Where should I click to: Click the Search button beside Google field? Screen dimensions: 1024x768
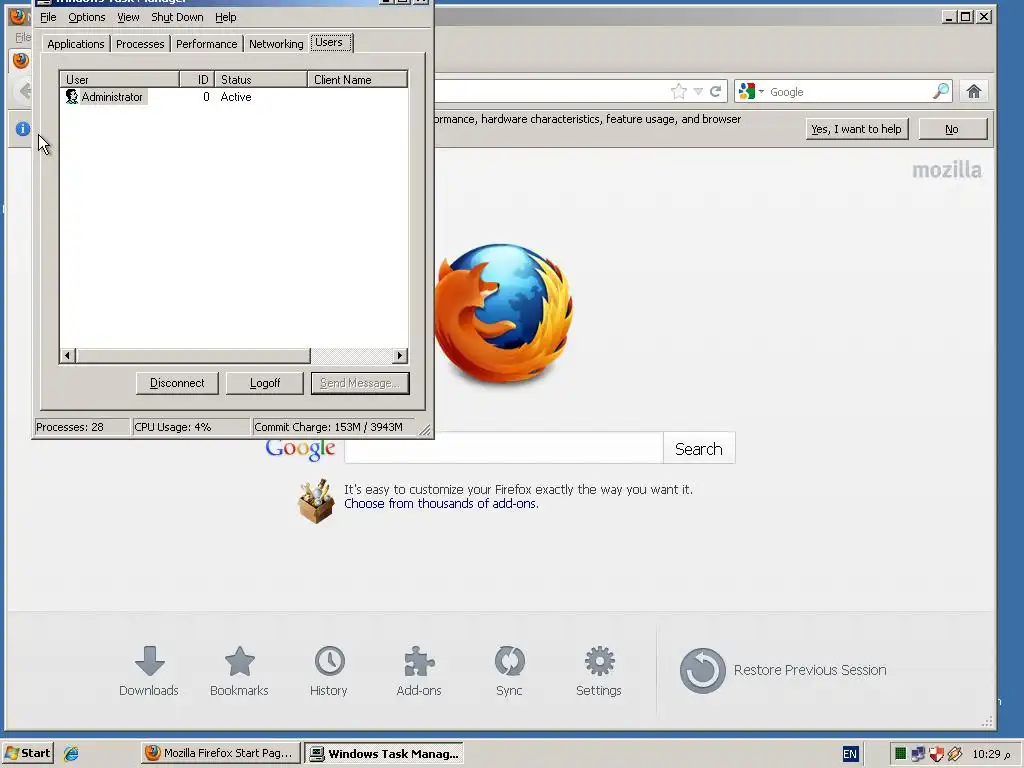click(699, 449)
